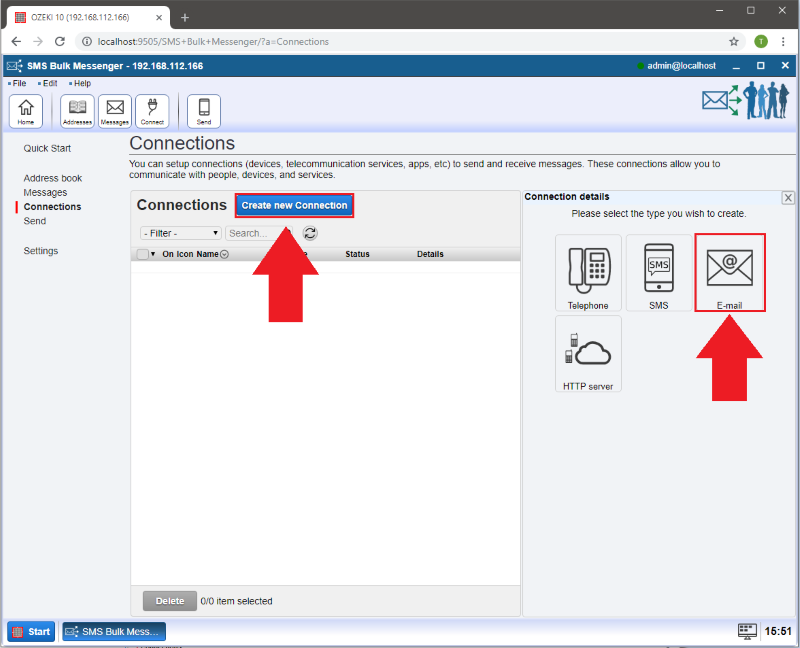The image size is (800, 648).
Task: Open the Filter dropdown
Action: pyautogui.click(x=181, y=233)
